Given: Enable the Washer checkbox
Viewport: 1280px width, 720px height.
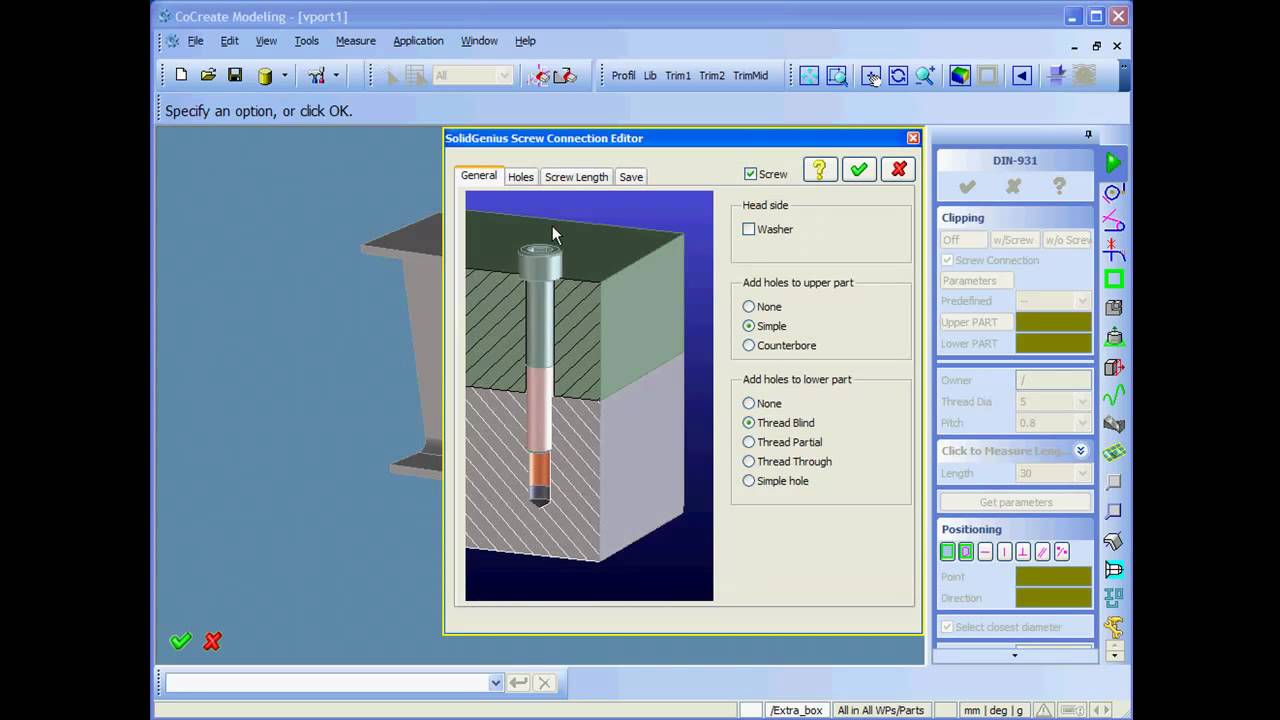Looking at the screenshot, I should pyautogui.click(x=748, y=229).
